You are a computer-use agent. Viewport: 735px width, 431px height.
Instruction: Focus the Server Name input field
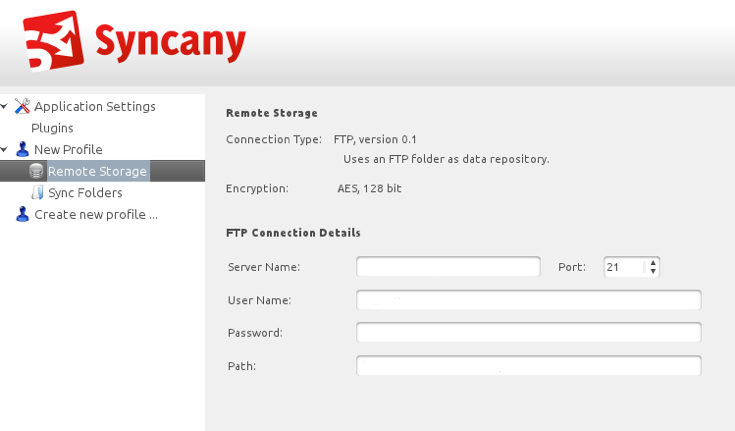tap(448, 267)
